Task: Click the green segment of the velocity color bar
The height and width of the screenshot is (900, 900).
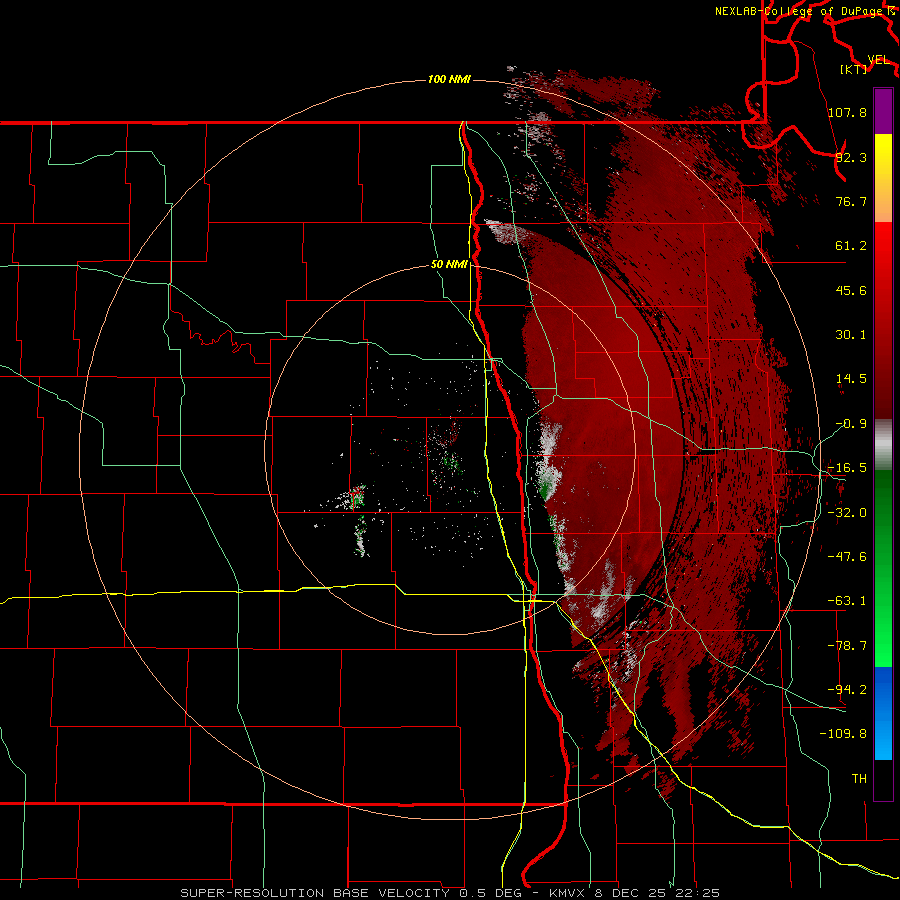Action: coord(883,568)
